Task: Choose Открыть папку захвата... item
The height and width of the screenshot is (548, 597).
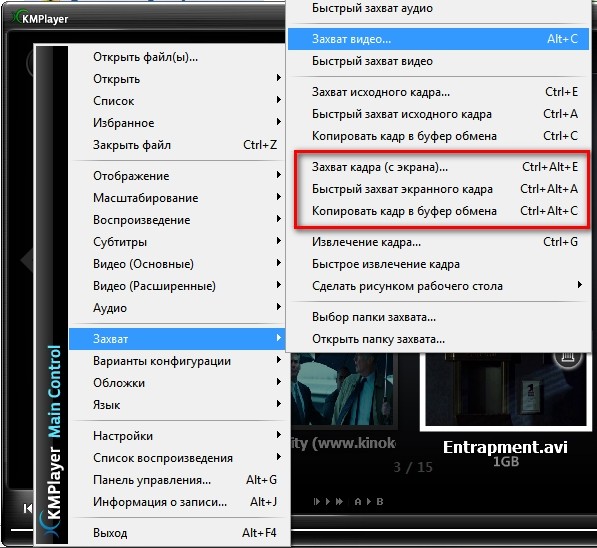Action: 438,339
